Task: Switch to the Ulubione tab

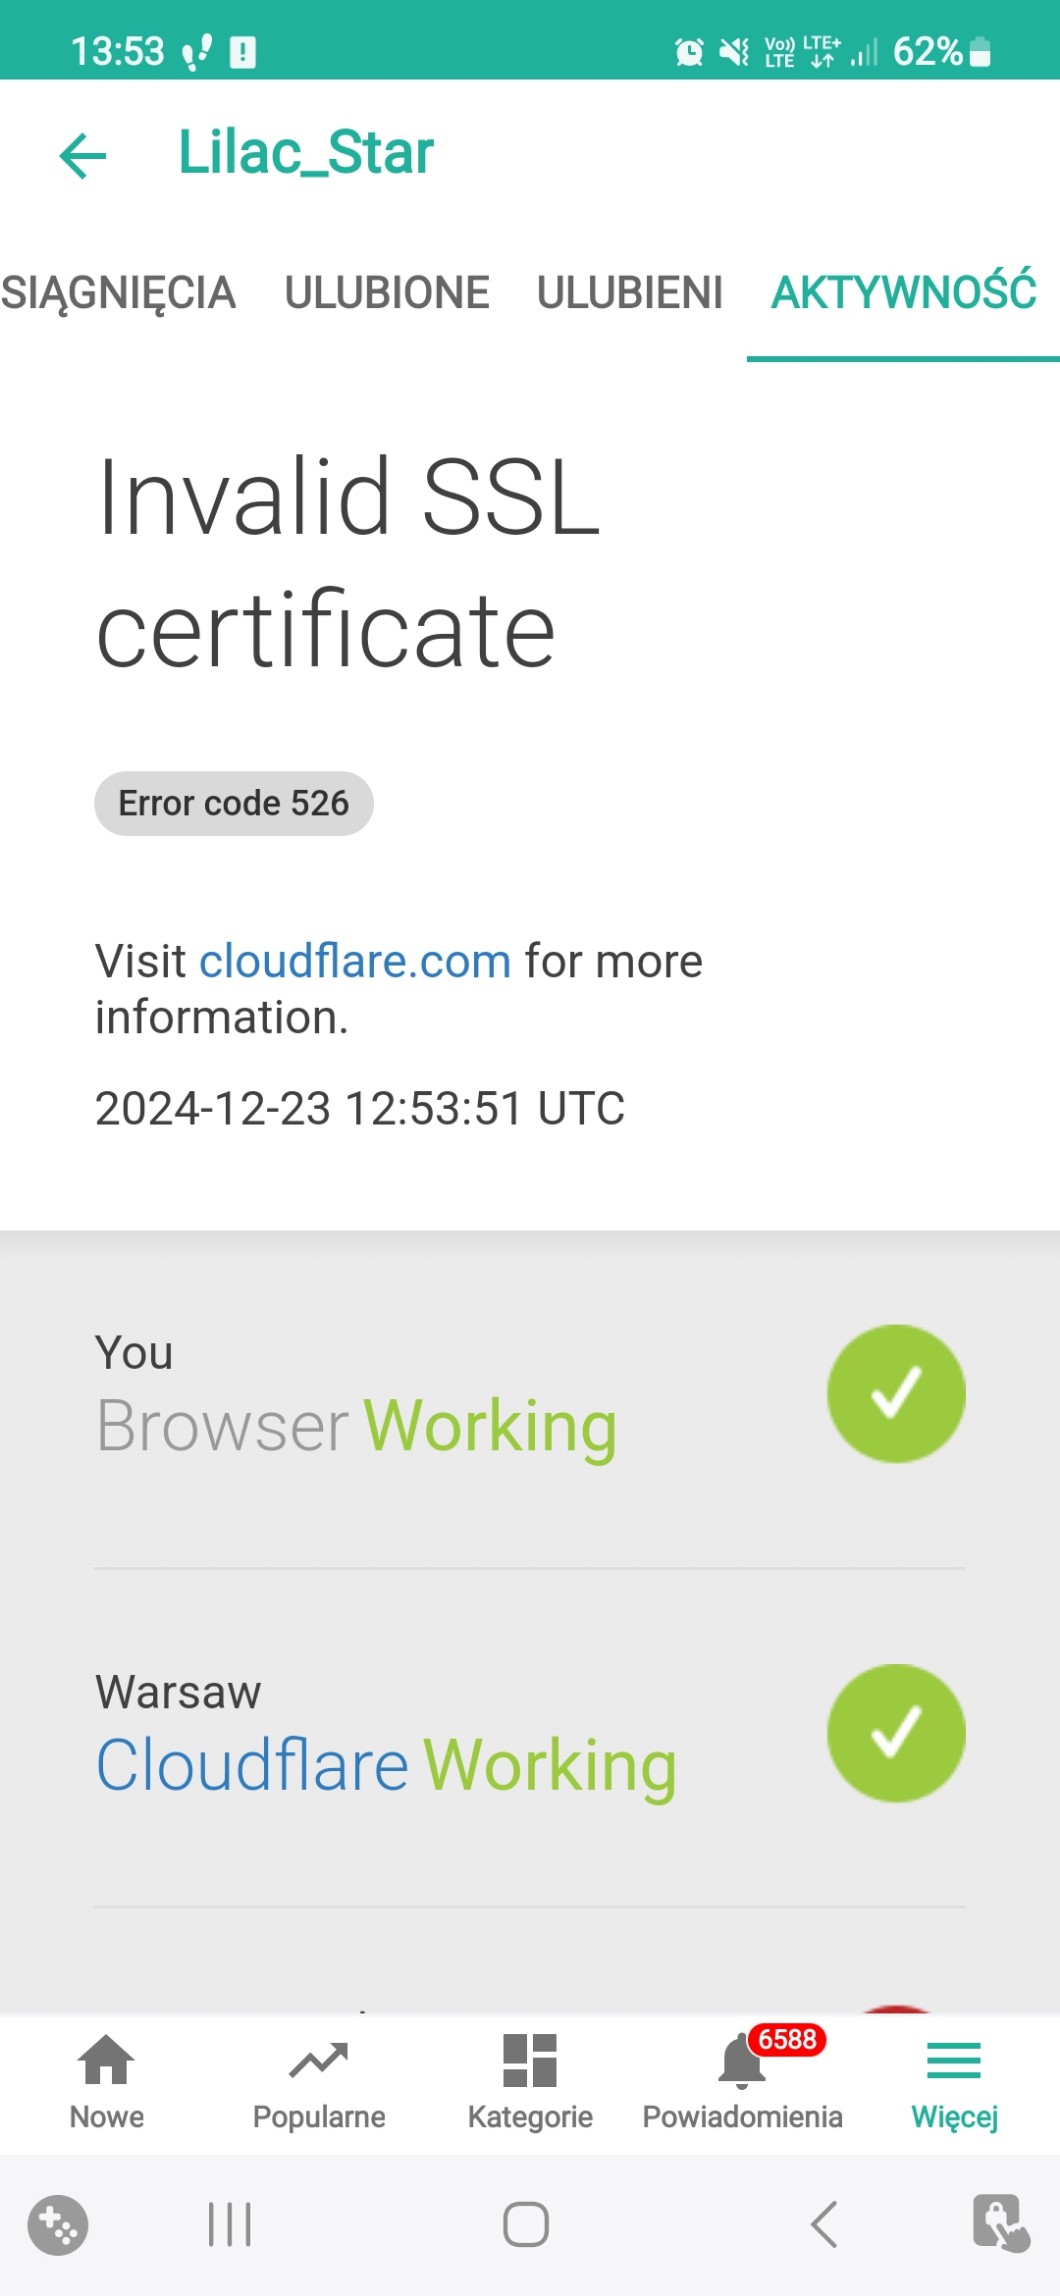Action: [387, 293]
